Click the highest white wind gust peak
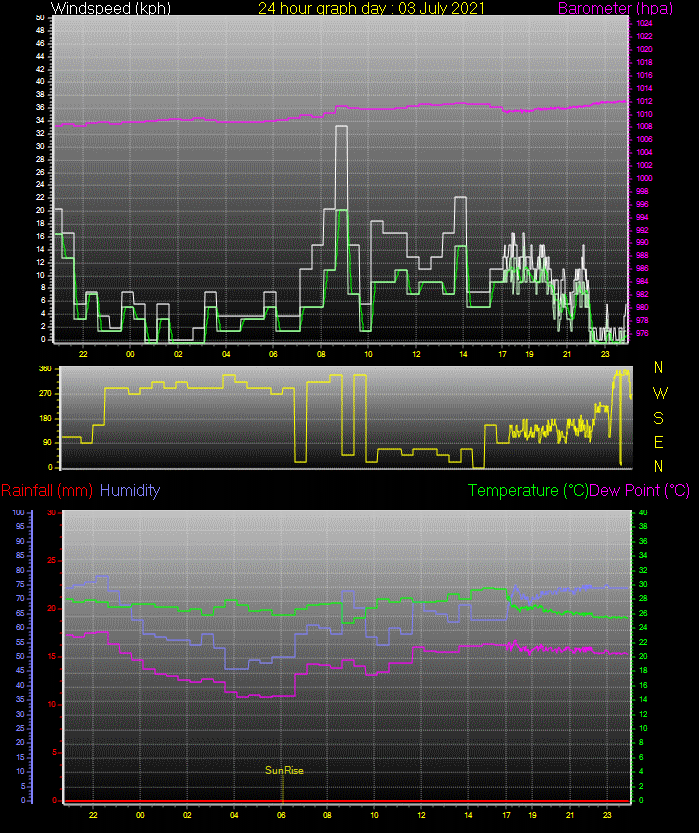 [341, 127]
